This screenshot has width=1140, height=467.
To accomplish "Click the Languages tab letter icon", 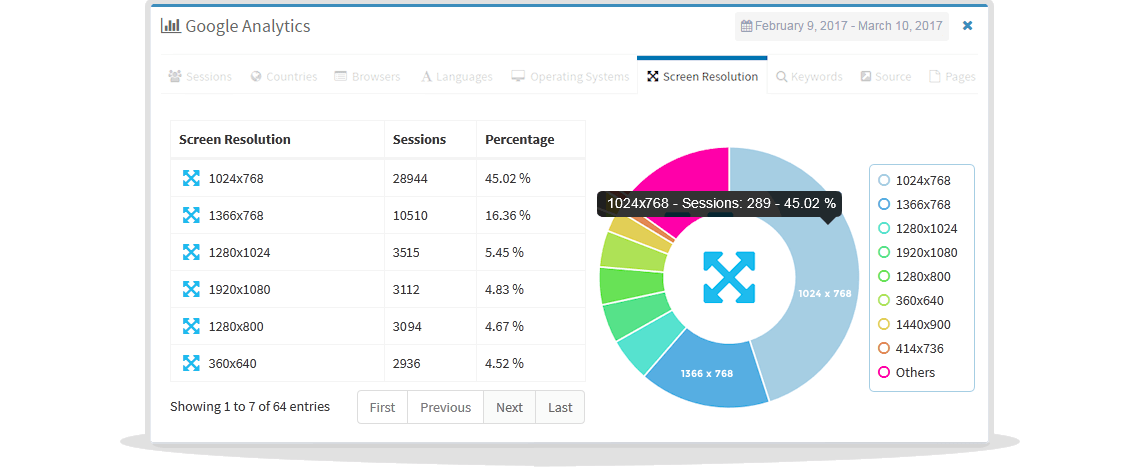I will point(427,76).
